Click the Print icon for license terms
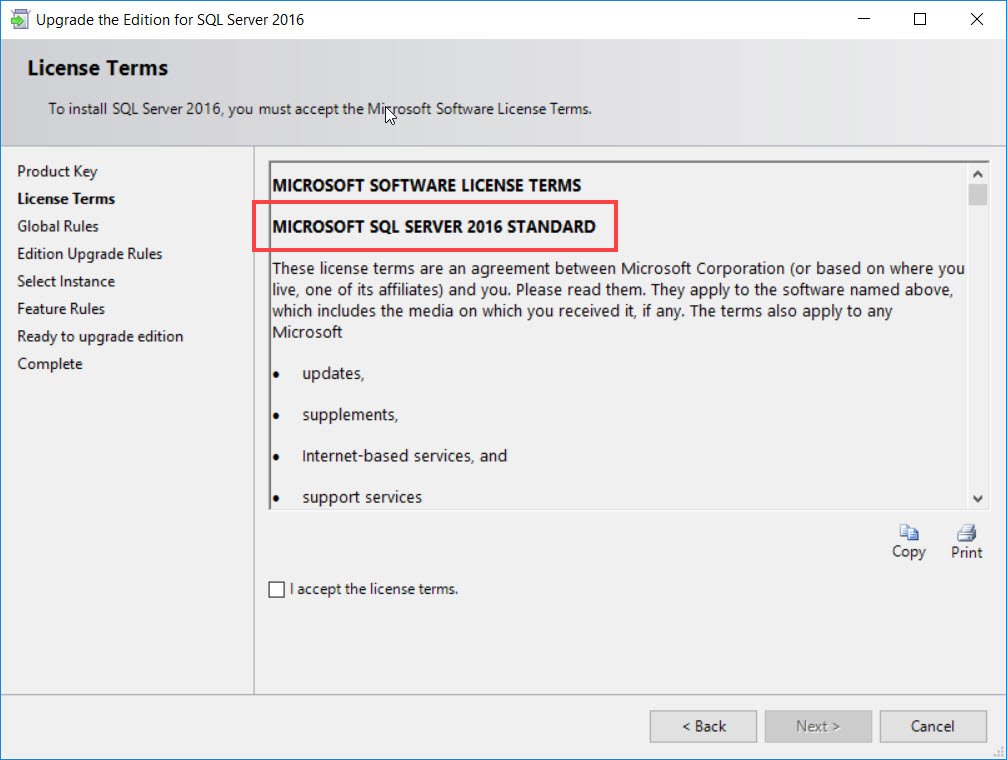 (966, 533)
